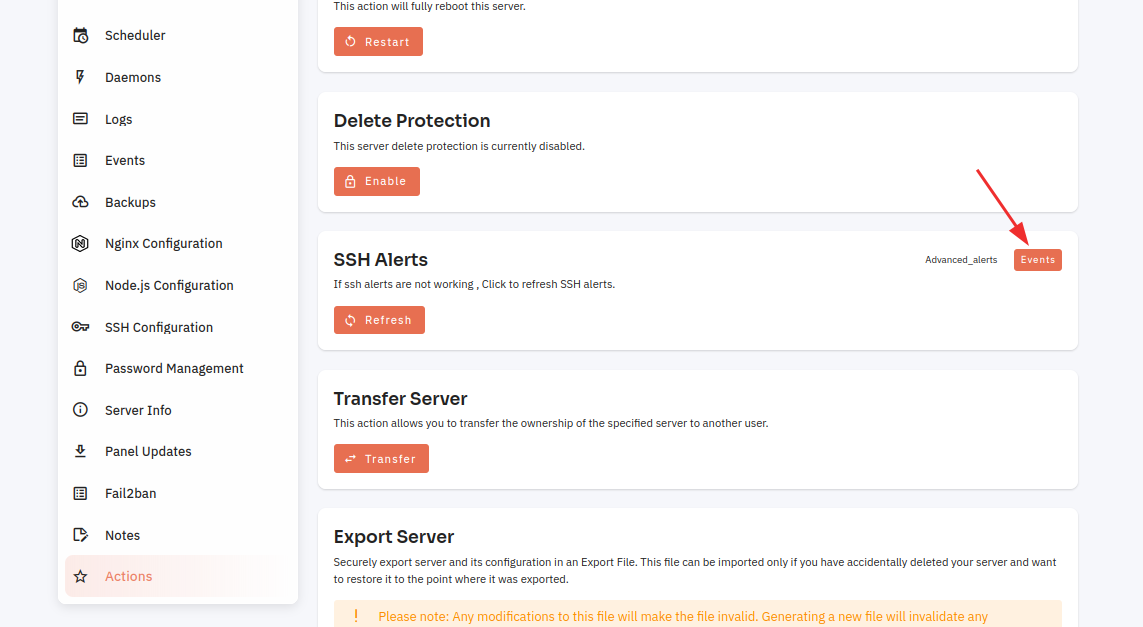
Task: Click the Fail2ban list icon
Action: pos(80,494)
